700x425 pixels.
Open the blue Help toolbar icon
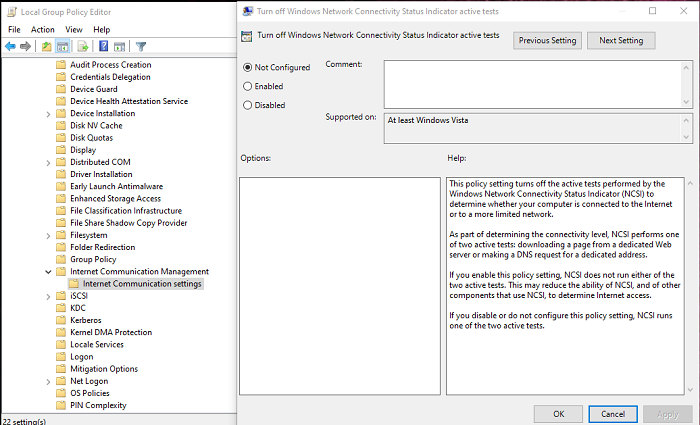point(103,46)
